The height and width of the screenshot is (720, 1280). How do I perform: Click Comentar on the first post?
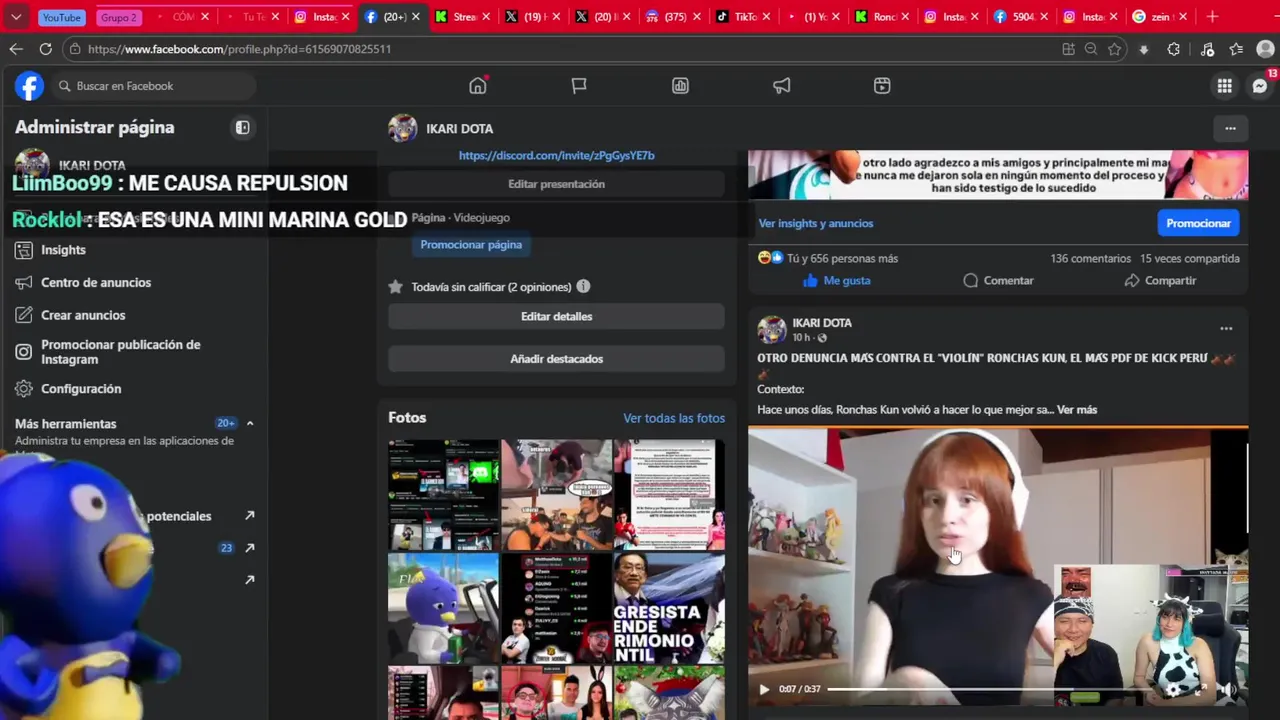tap(998, 281)
